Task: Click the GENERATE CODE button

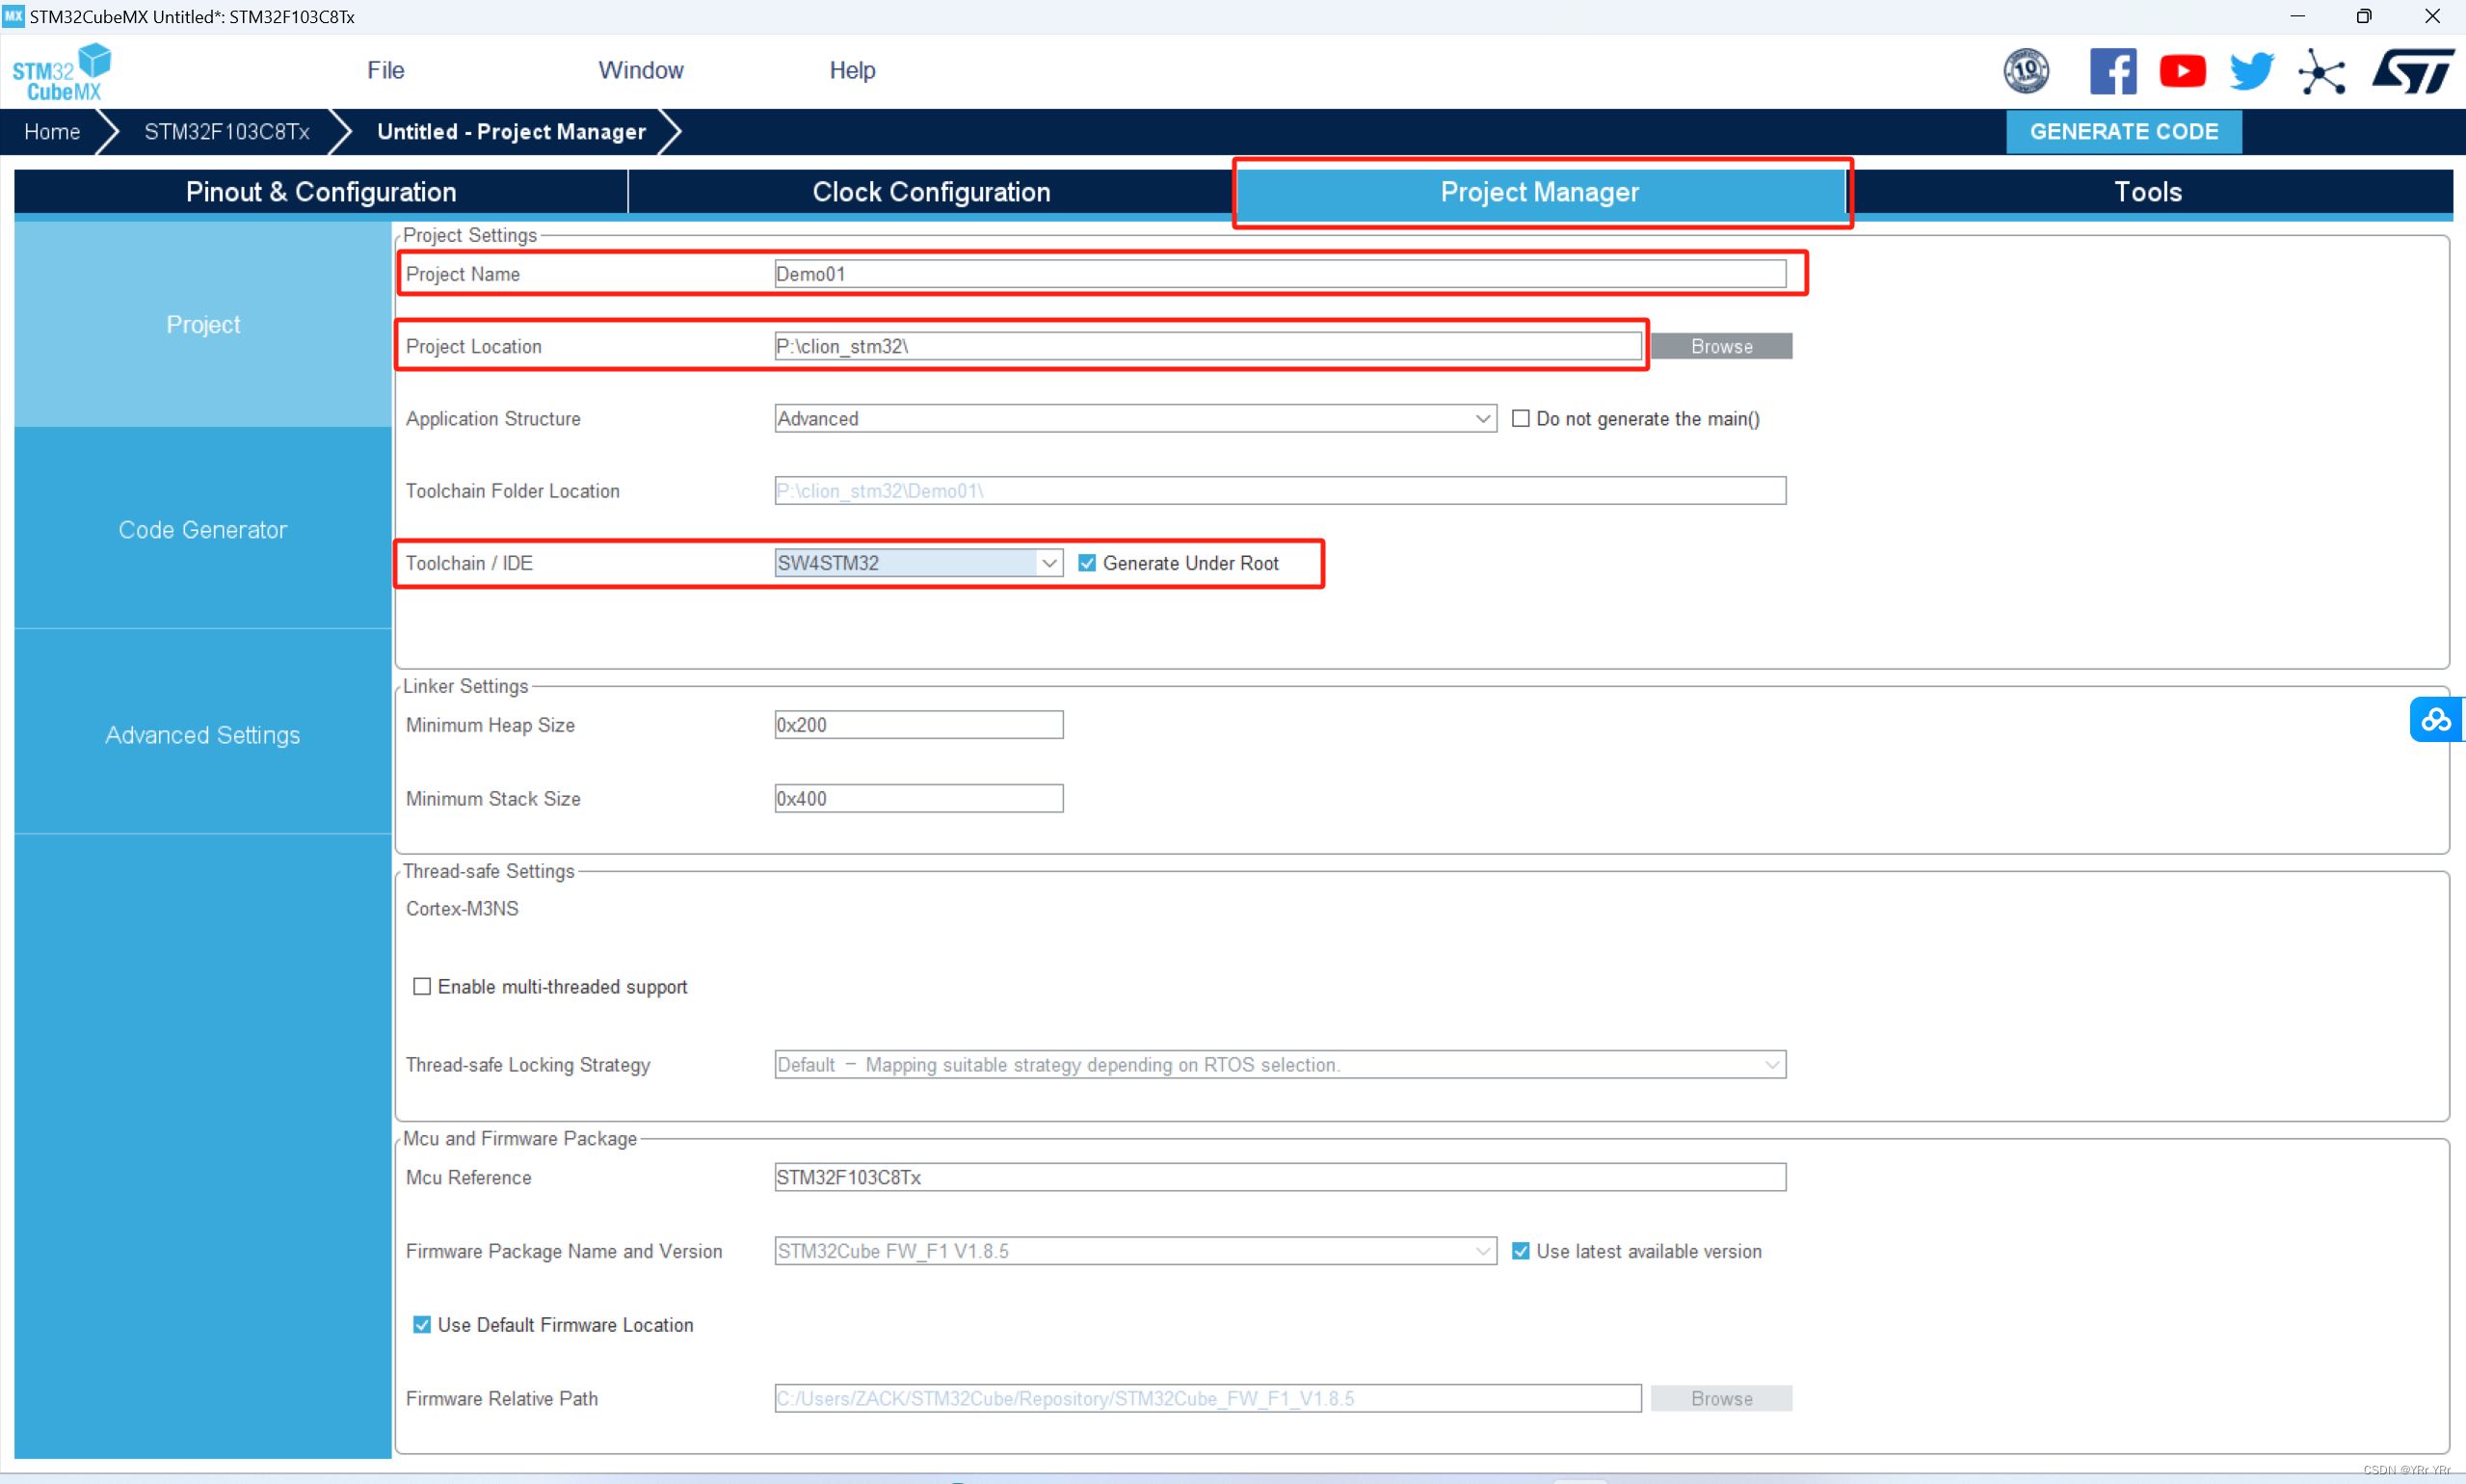Action: click(2124, 130)
